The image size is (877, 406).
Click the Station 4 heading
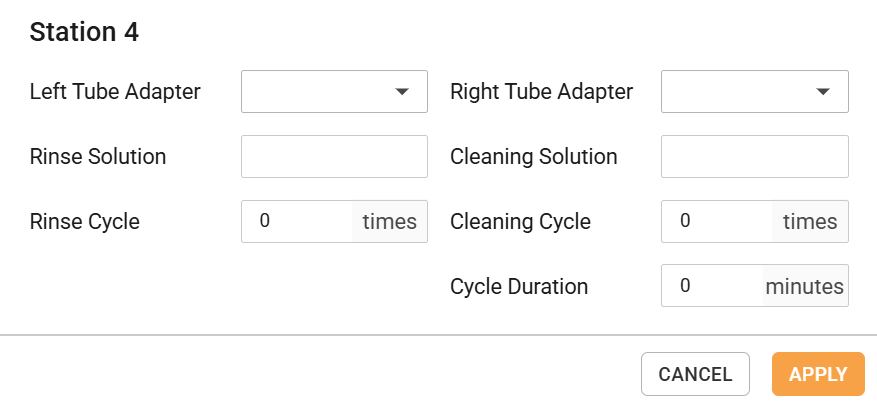tap(84, 32)
